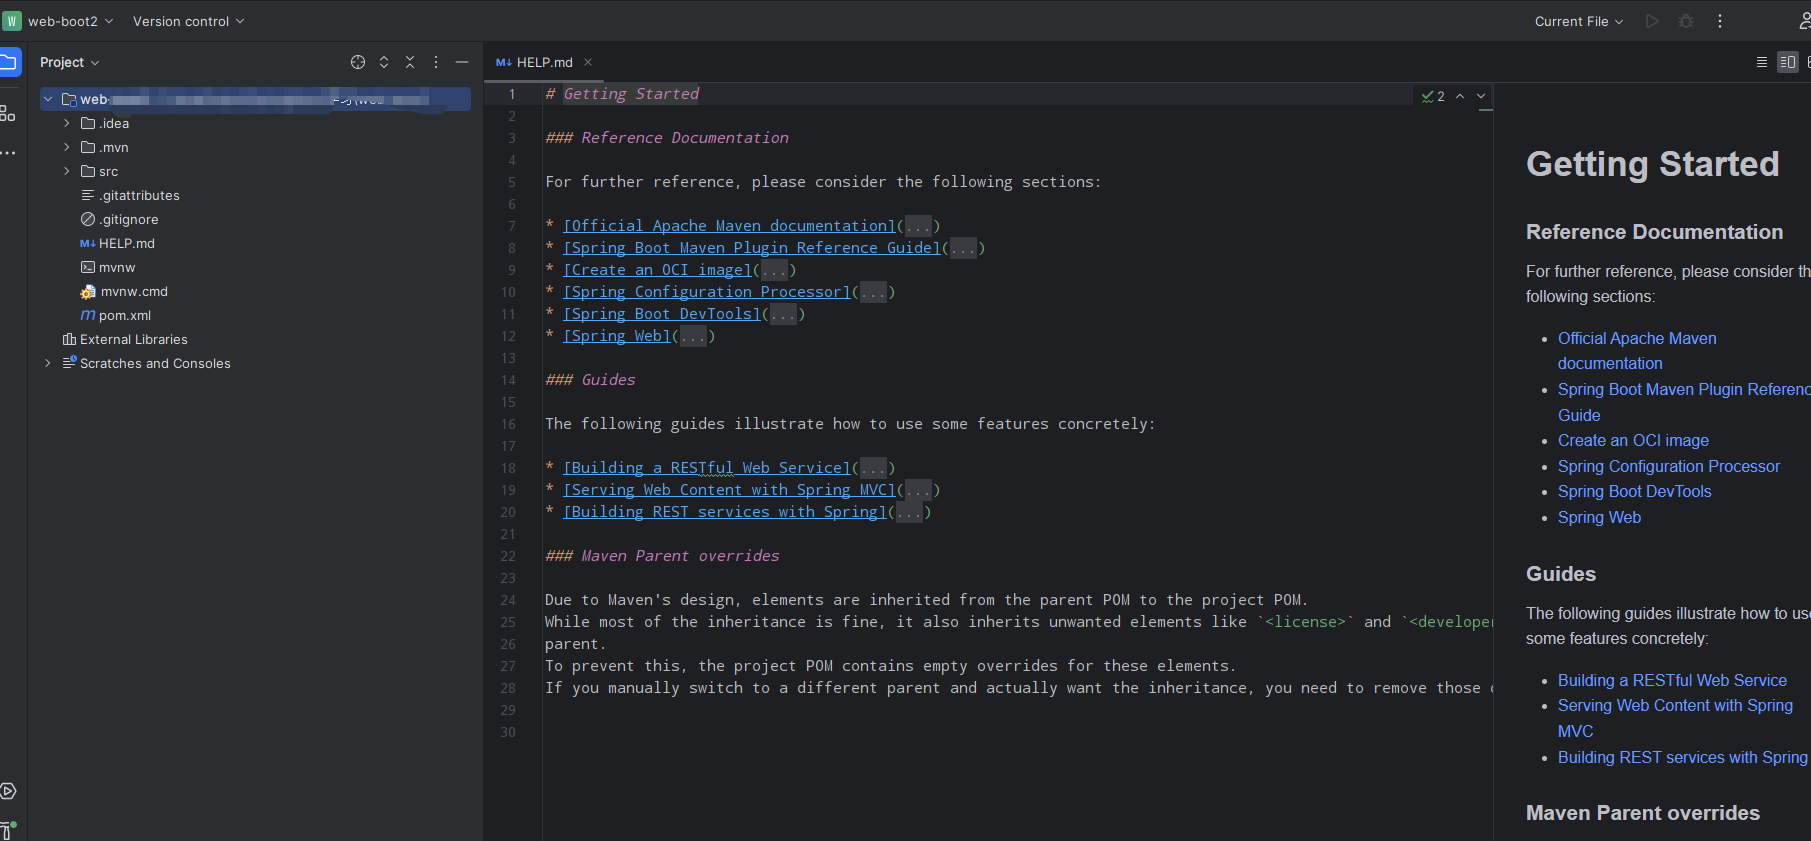Open Building REST services with Spring preview link
Screen dimensions: 1811x841
[1683, 757]
